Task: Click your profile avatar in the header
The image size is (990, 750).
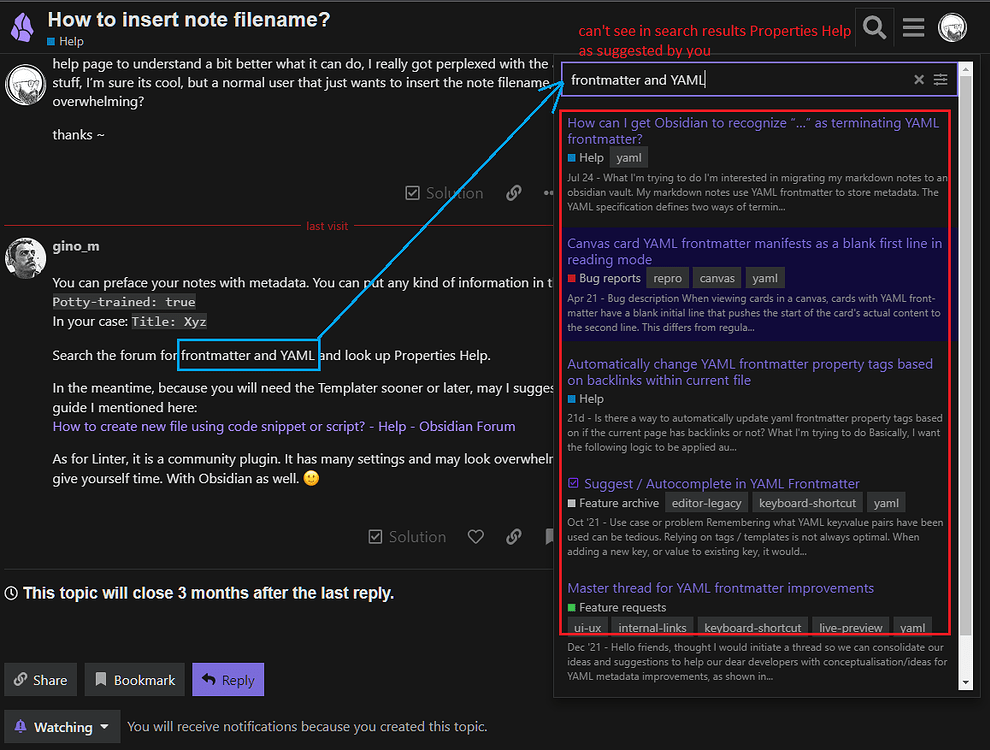Action: [951, 27]
